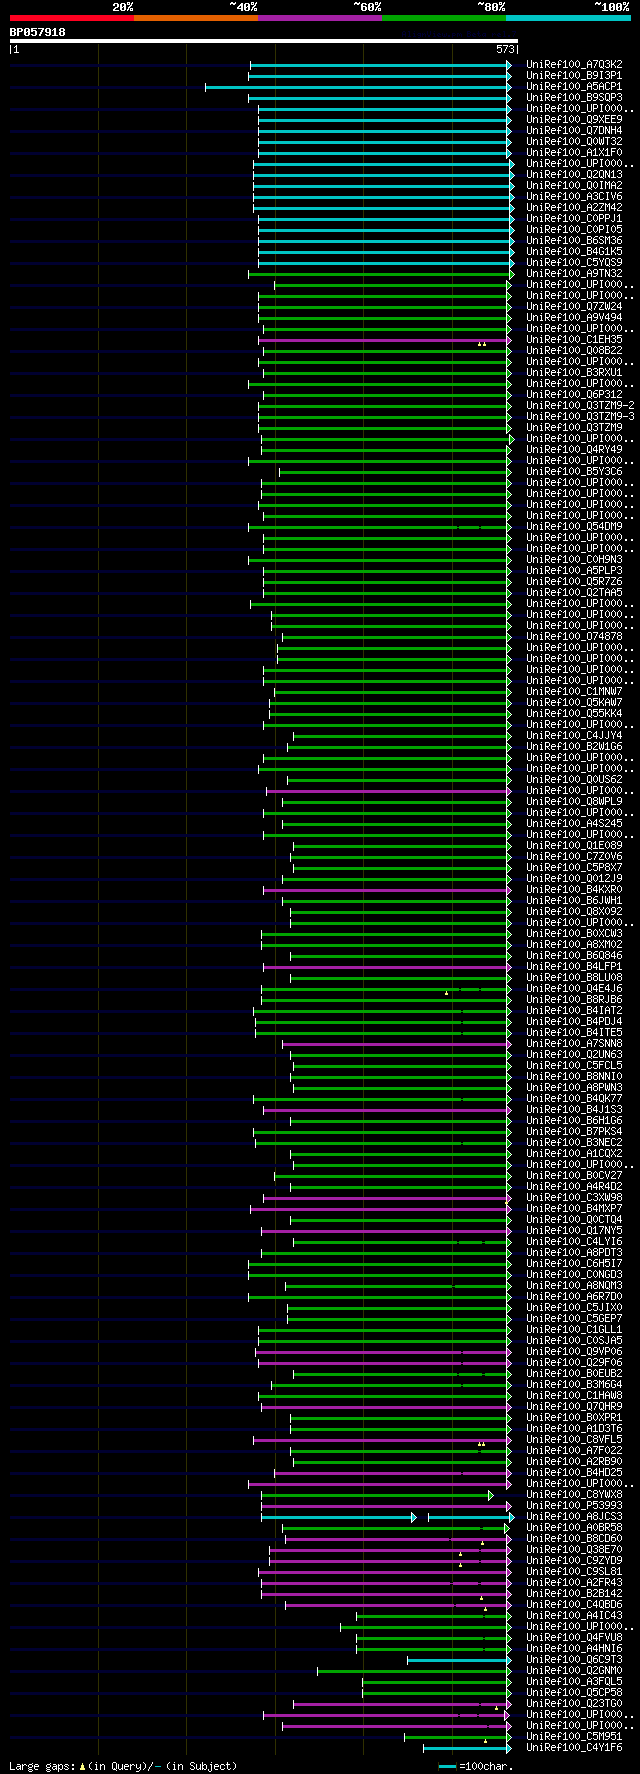Viewport: 640px width, 1774px height.
Task: Select the UniRef100_A3CIV6 label
Action: pyautogui.click(x=574, y=196)
